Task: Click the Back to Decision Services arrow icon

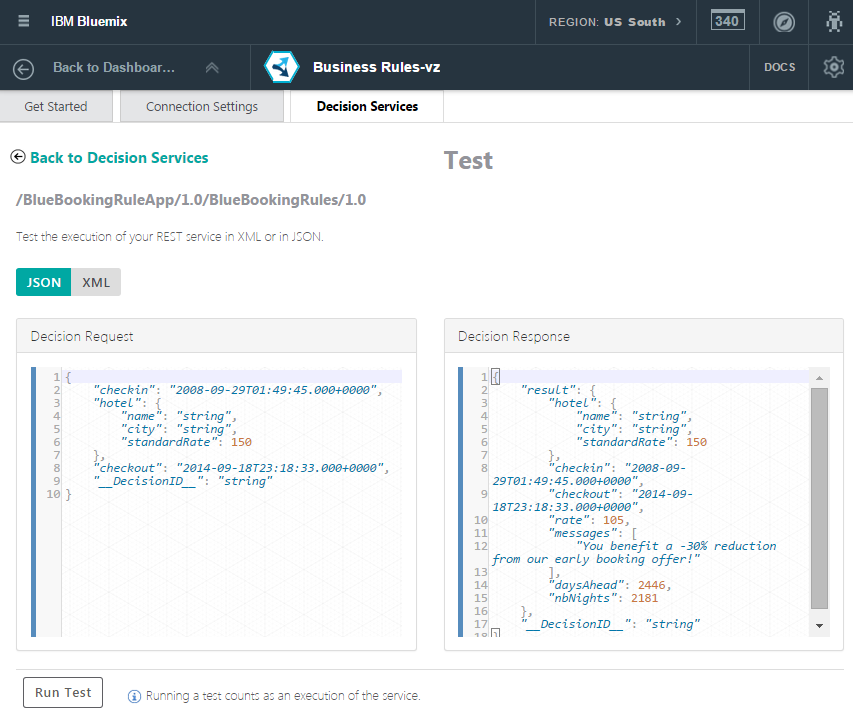Action: pos(18,157)
